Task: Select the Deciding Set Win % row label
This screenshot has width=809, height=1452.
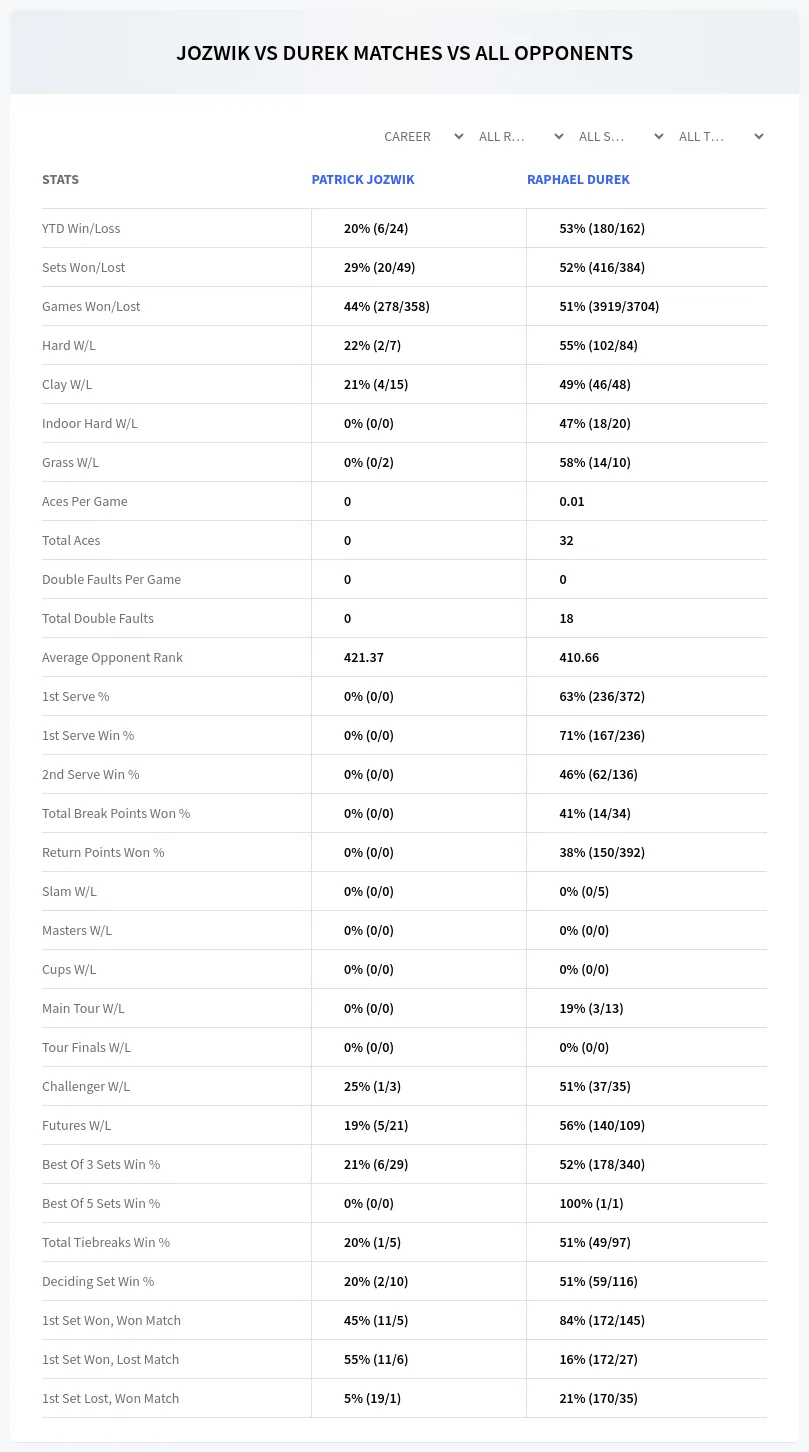Action: click(98, 1281)
